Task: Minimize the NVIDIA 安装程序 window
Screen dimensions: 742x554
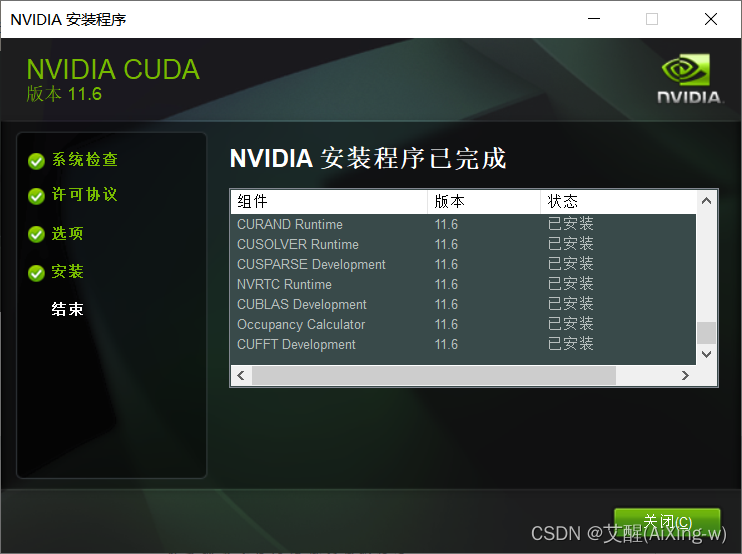Action: tap(594, 19)
